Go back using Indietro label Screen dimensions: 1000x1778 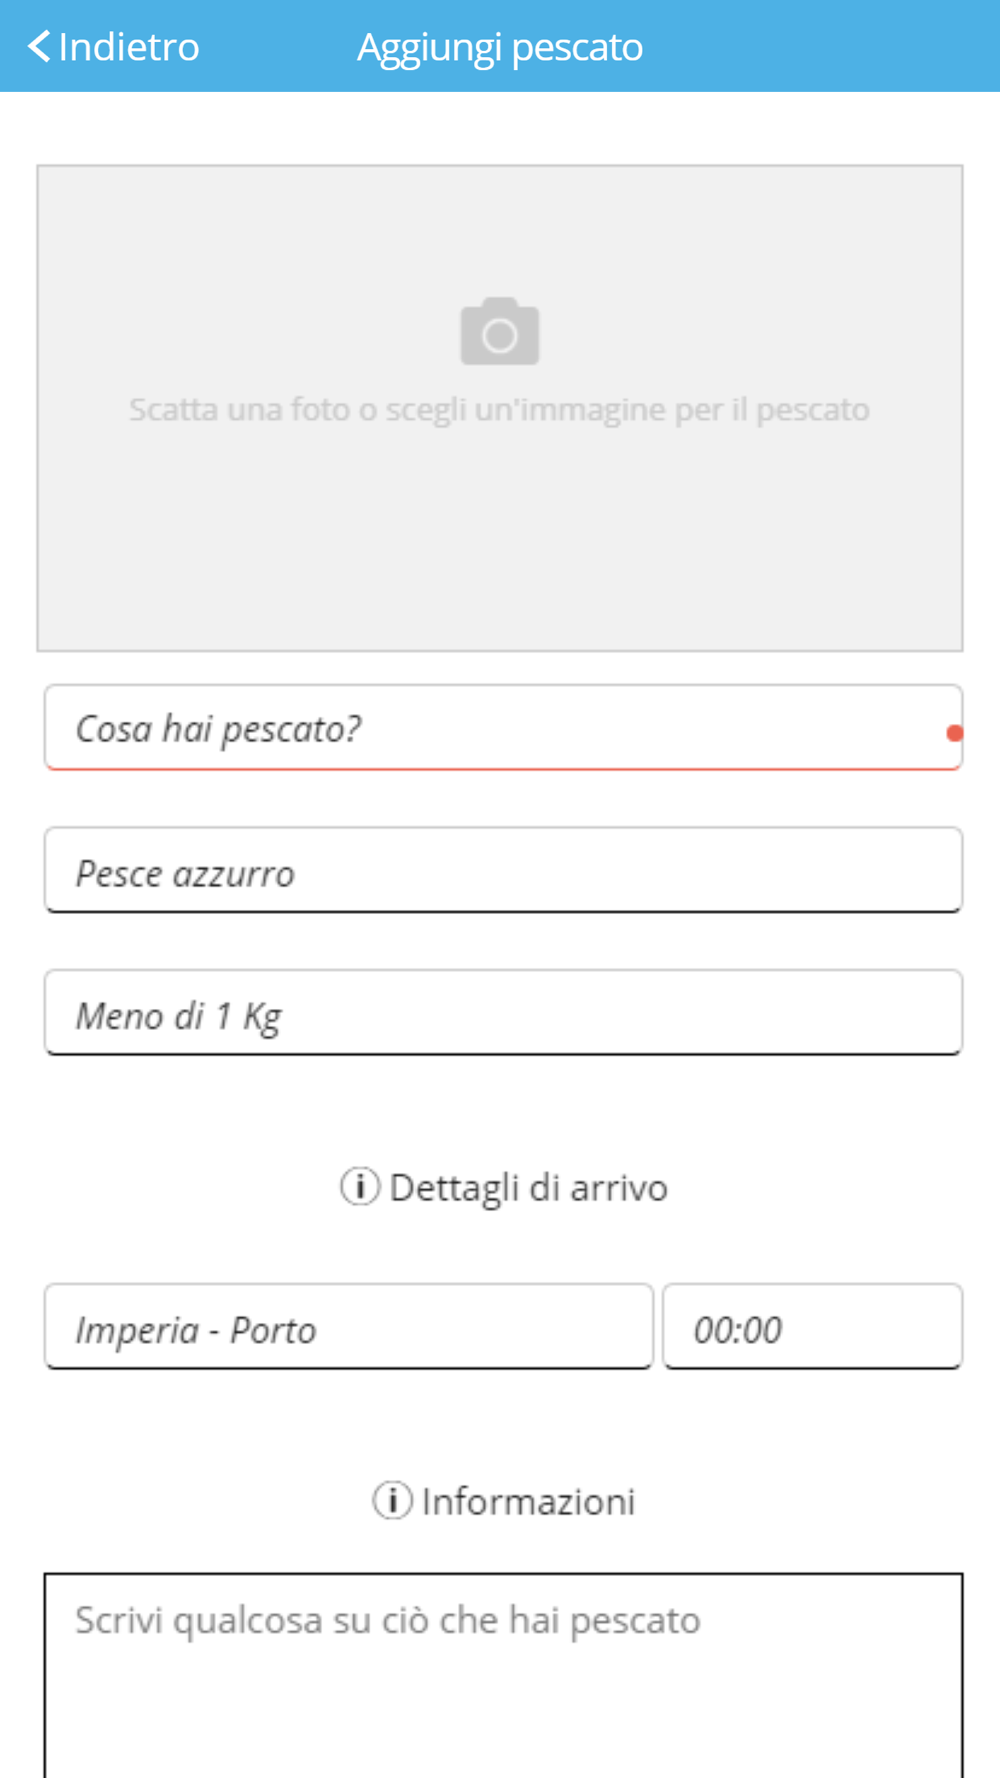(x=129, y=46)
